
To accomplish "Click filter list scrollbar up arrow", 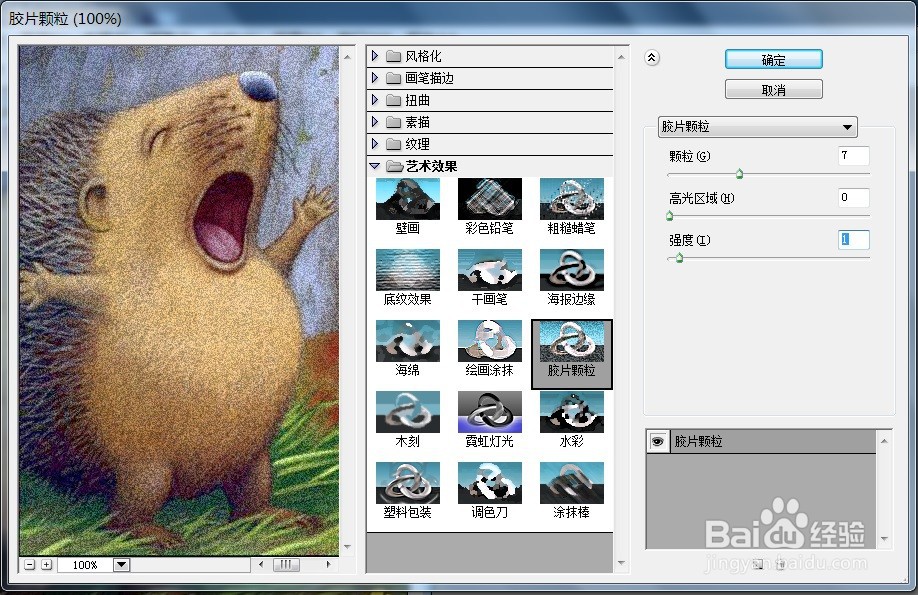I will [x=621, y=57].
